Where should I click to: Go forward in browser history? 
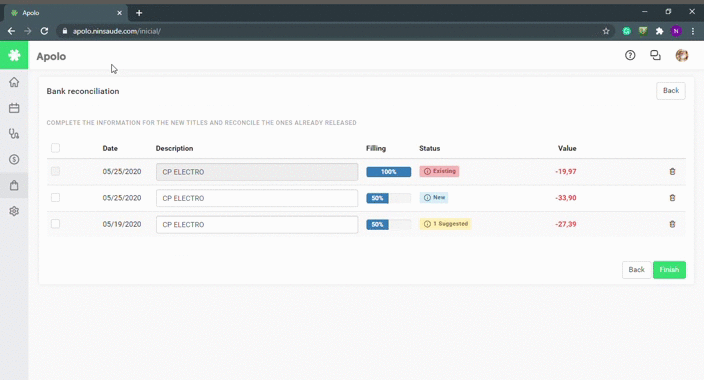pyautogui.click(x=28, y=31)
